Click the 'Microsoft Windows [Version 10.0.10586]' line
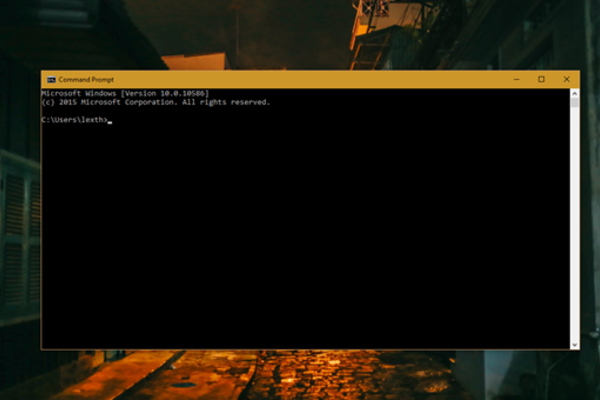The height and width of the screenshot is (400, 600). point(125,93)
